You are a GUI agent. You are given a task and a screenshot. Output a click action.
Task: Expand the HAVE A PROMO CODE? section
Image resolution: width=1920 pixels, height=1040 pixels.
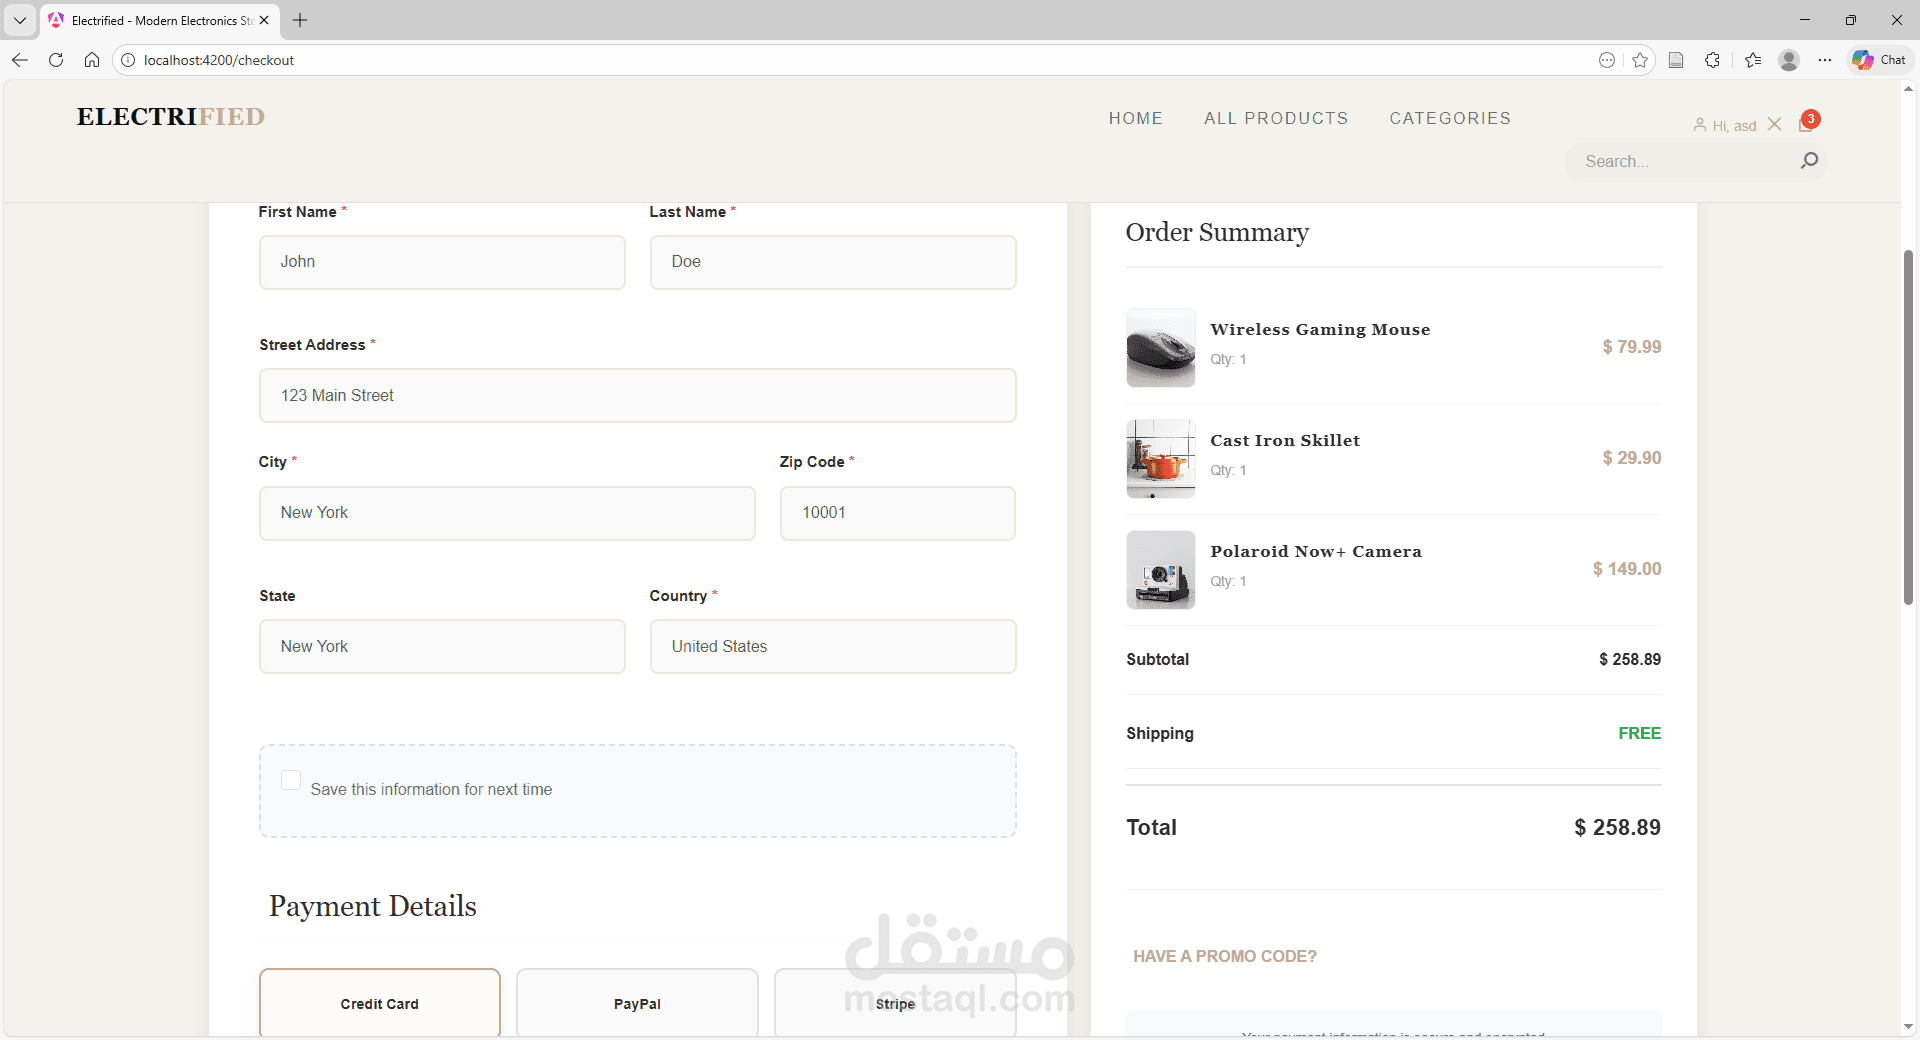coord(1225,956)
